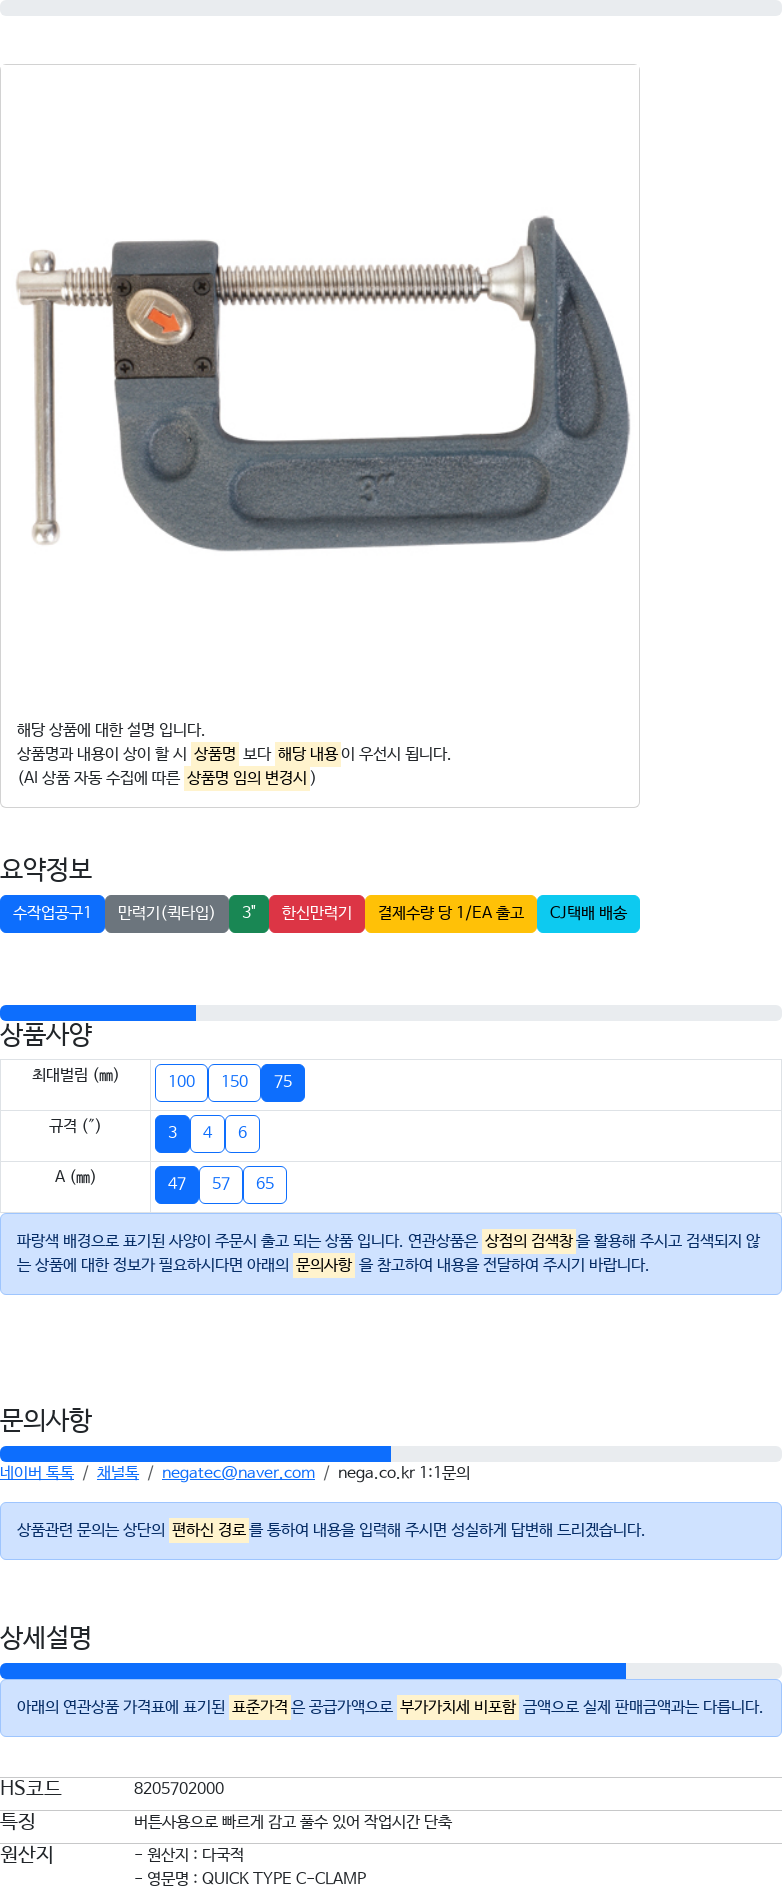The width and height of the screenshot is (782, 1892).
Task: Click the red 한신만력기 brand tag
Action: (x=317, y=913)
